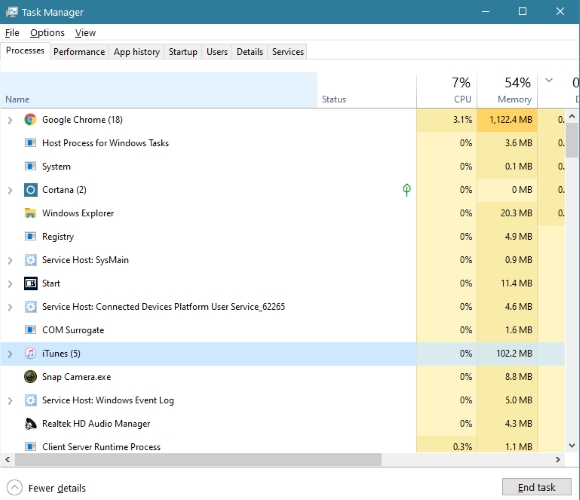
Task: Select the Client Server Runtime Process name
Action: click(101, 447)
